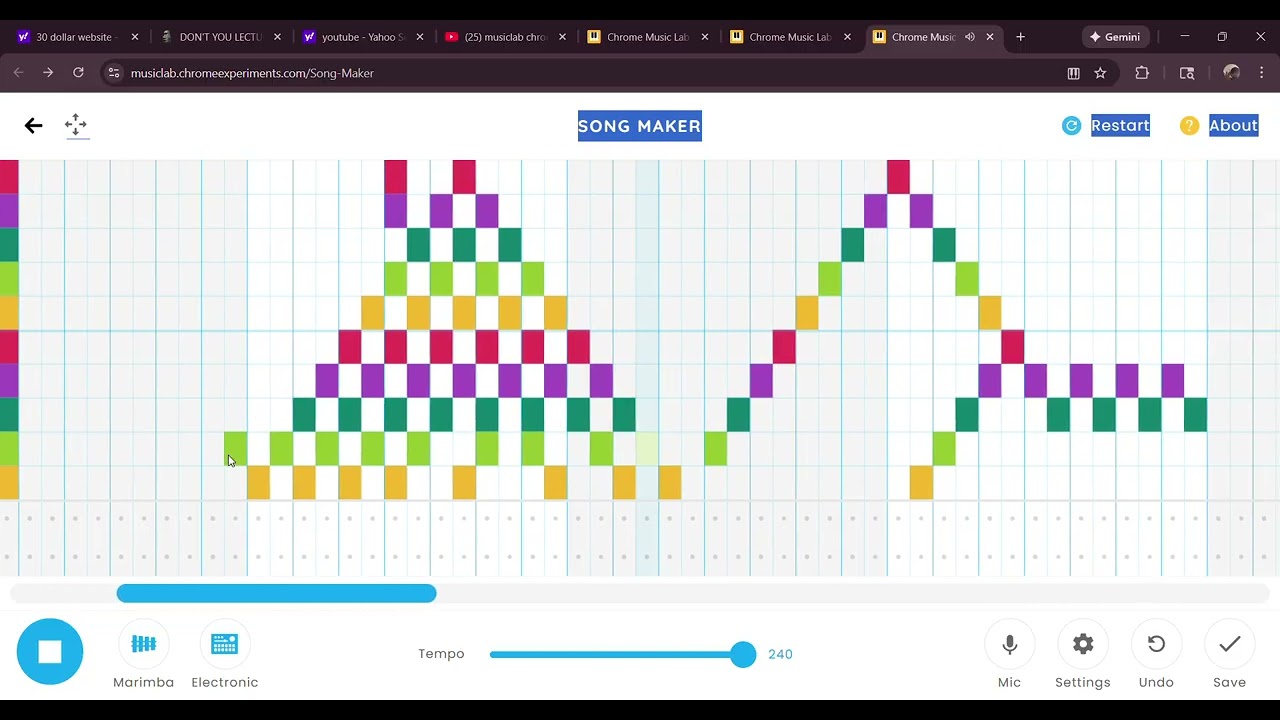Open the Chrome three-dot menu
The height and width of the screenshot is (720, 1280).
click(1262, 73)
